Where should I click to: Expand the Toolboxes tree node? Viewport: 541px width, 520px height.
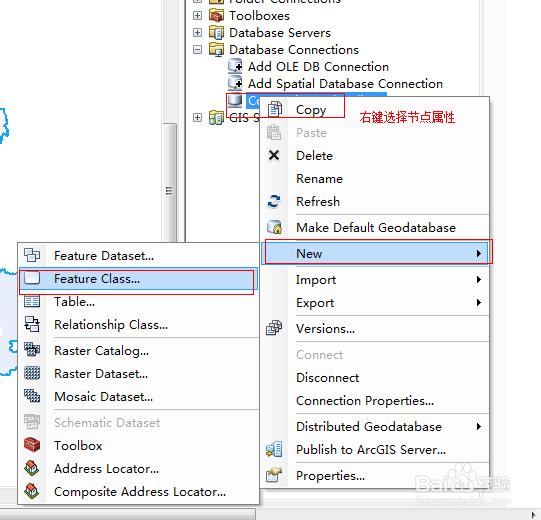pos(197,16)
